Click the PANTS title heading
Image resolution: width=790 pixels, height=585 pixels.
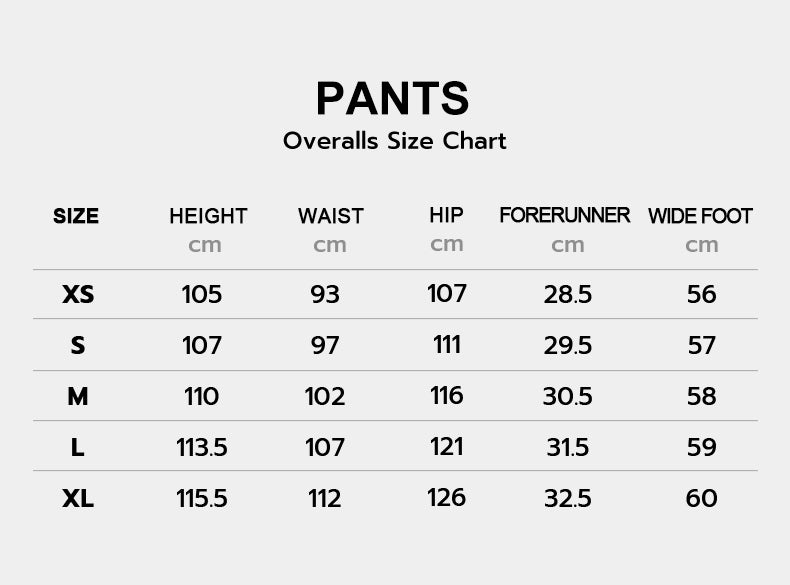point(392,99)
